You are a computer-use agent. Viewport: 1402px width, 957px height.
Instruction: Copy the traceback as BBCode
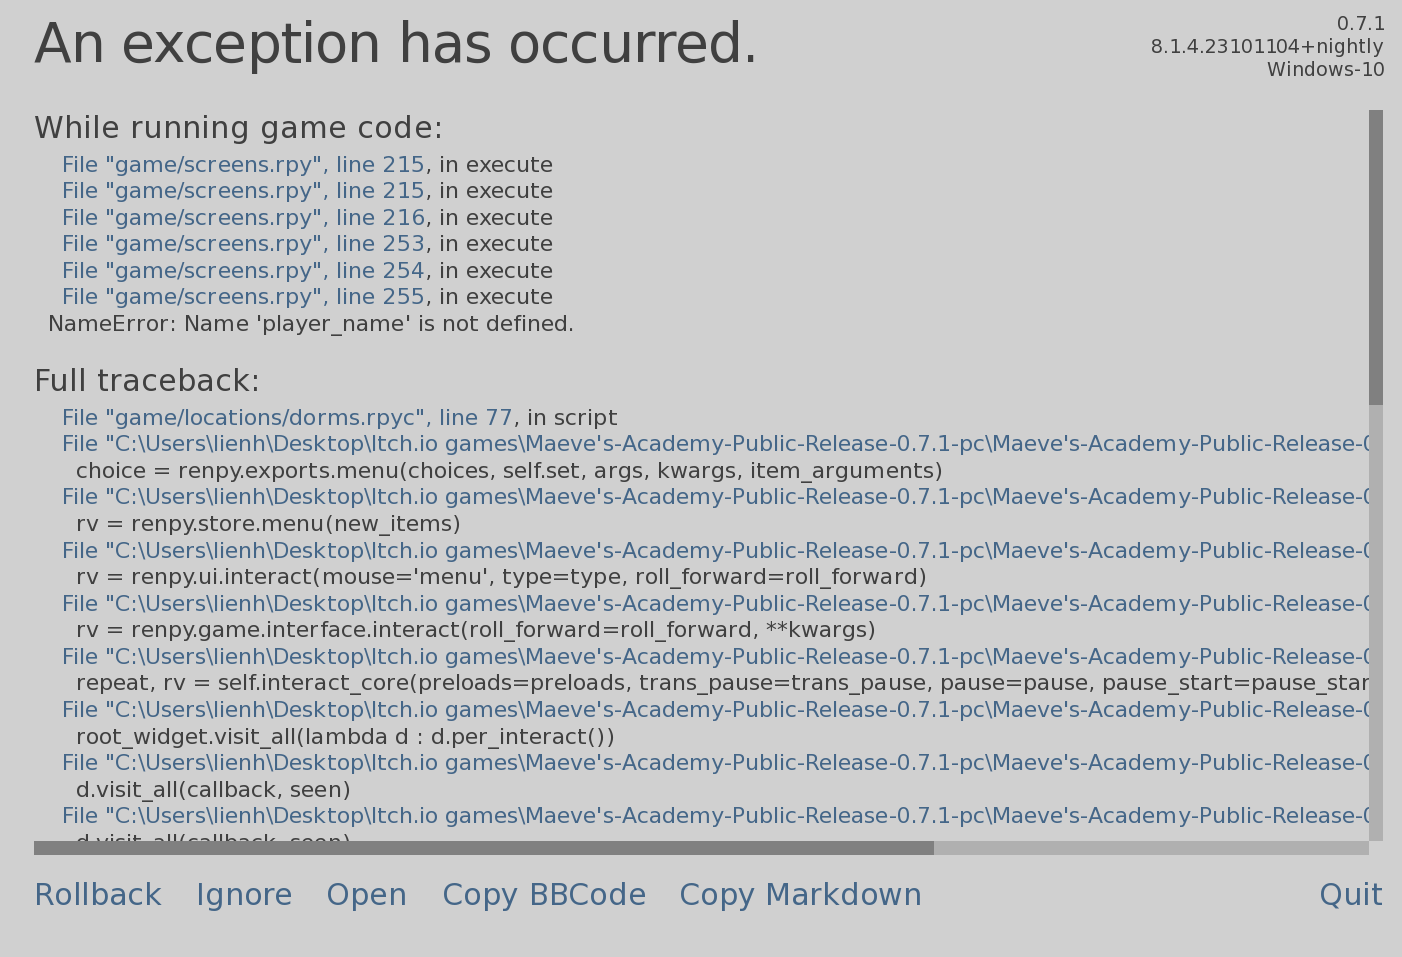(x=544, y=895)
